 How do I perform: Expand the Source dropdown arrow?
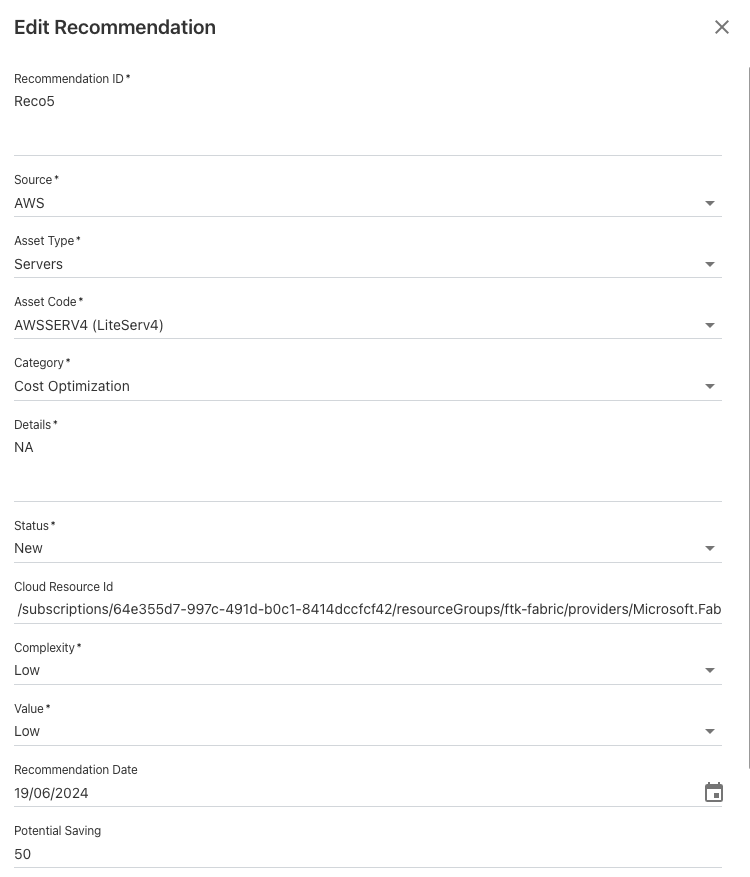[x=710, y=203]
